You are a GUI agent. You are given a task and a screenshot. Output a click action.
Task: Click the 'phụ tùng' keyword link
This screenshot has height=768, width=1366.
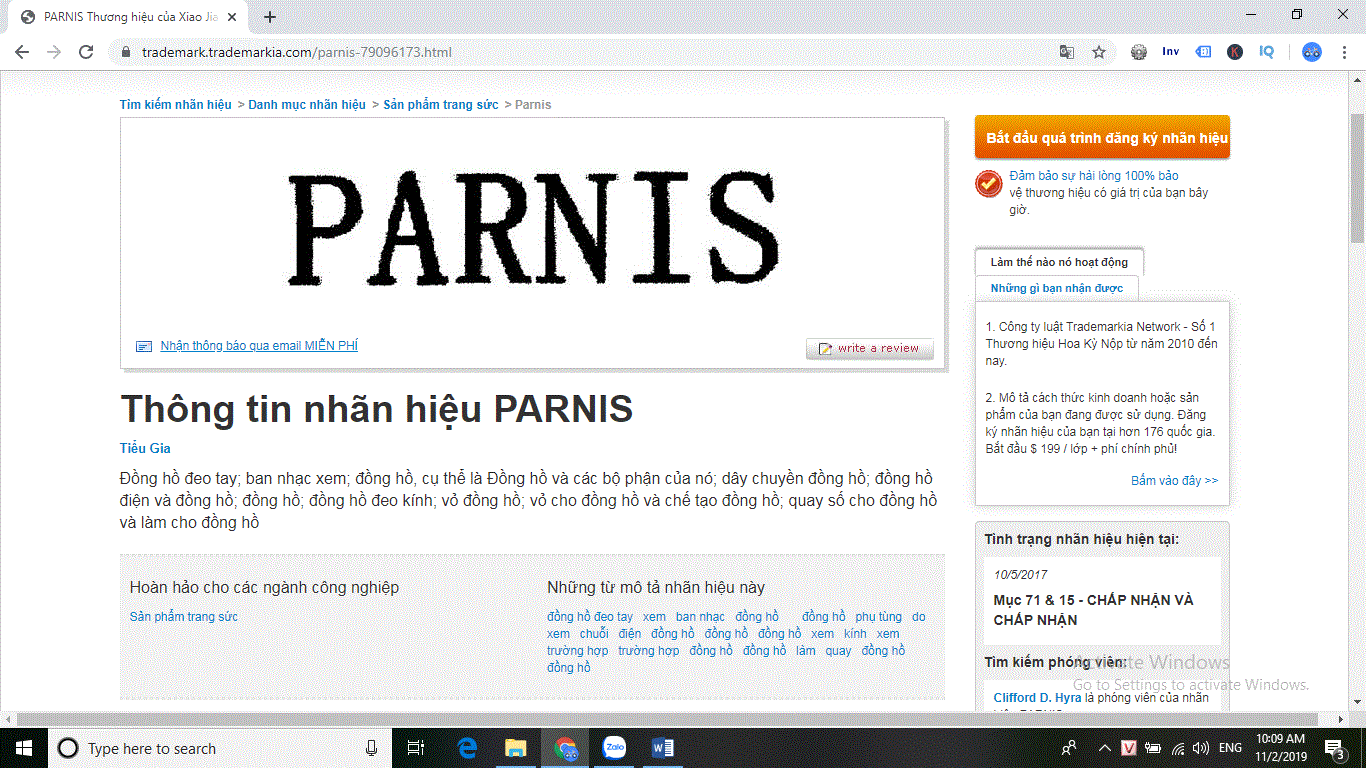[x=879, y=617]
